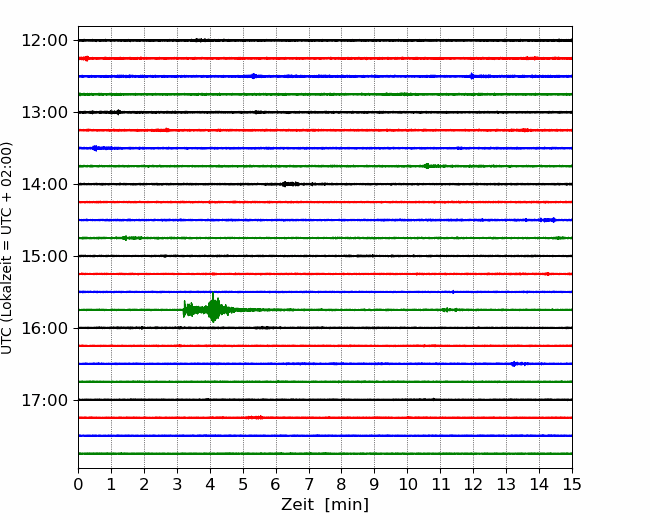Click the x-axis tick label 9
This screenshot has width=650, height=520.
coord(374,484)
